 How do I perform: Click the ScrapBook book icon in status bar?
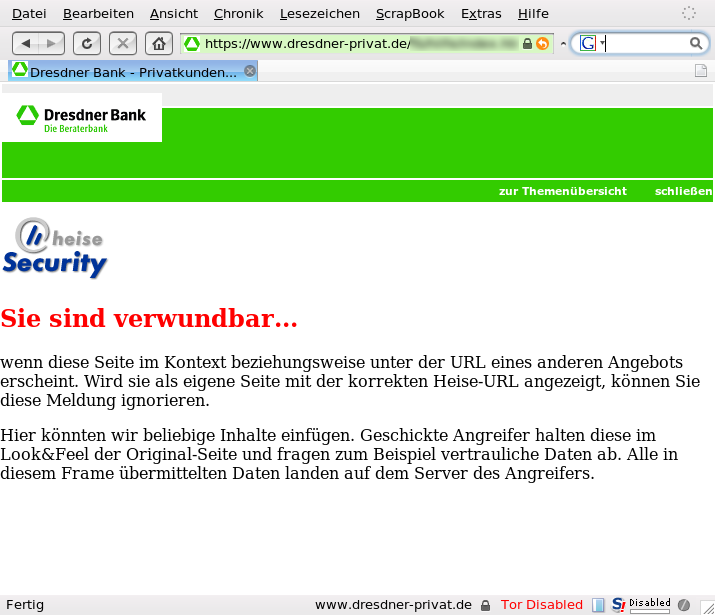pos(598,605)
